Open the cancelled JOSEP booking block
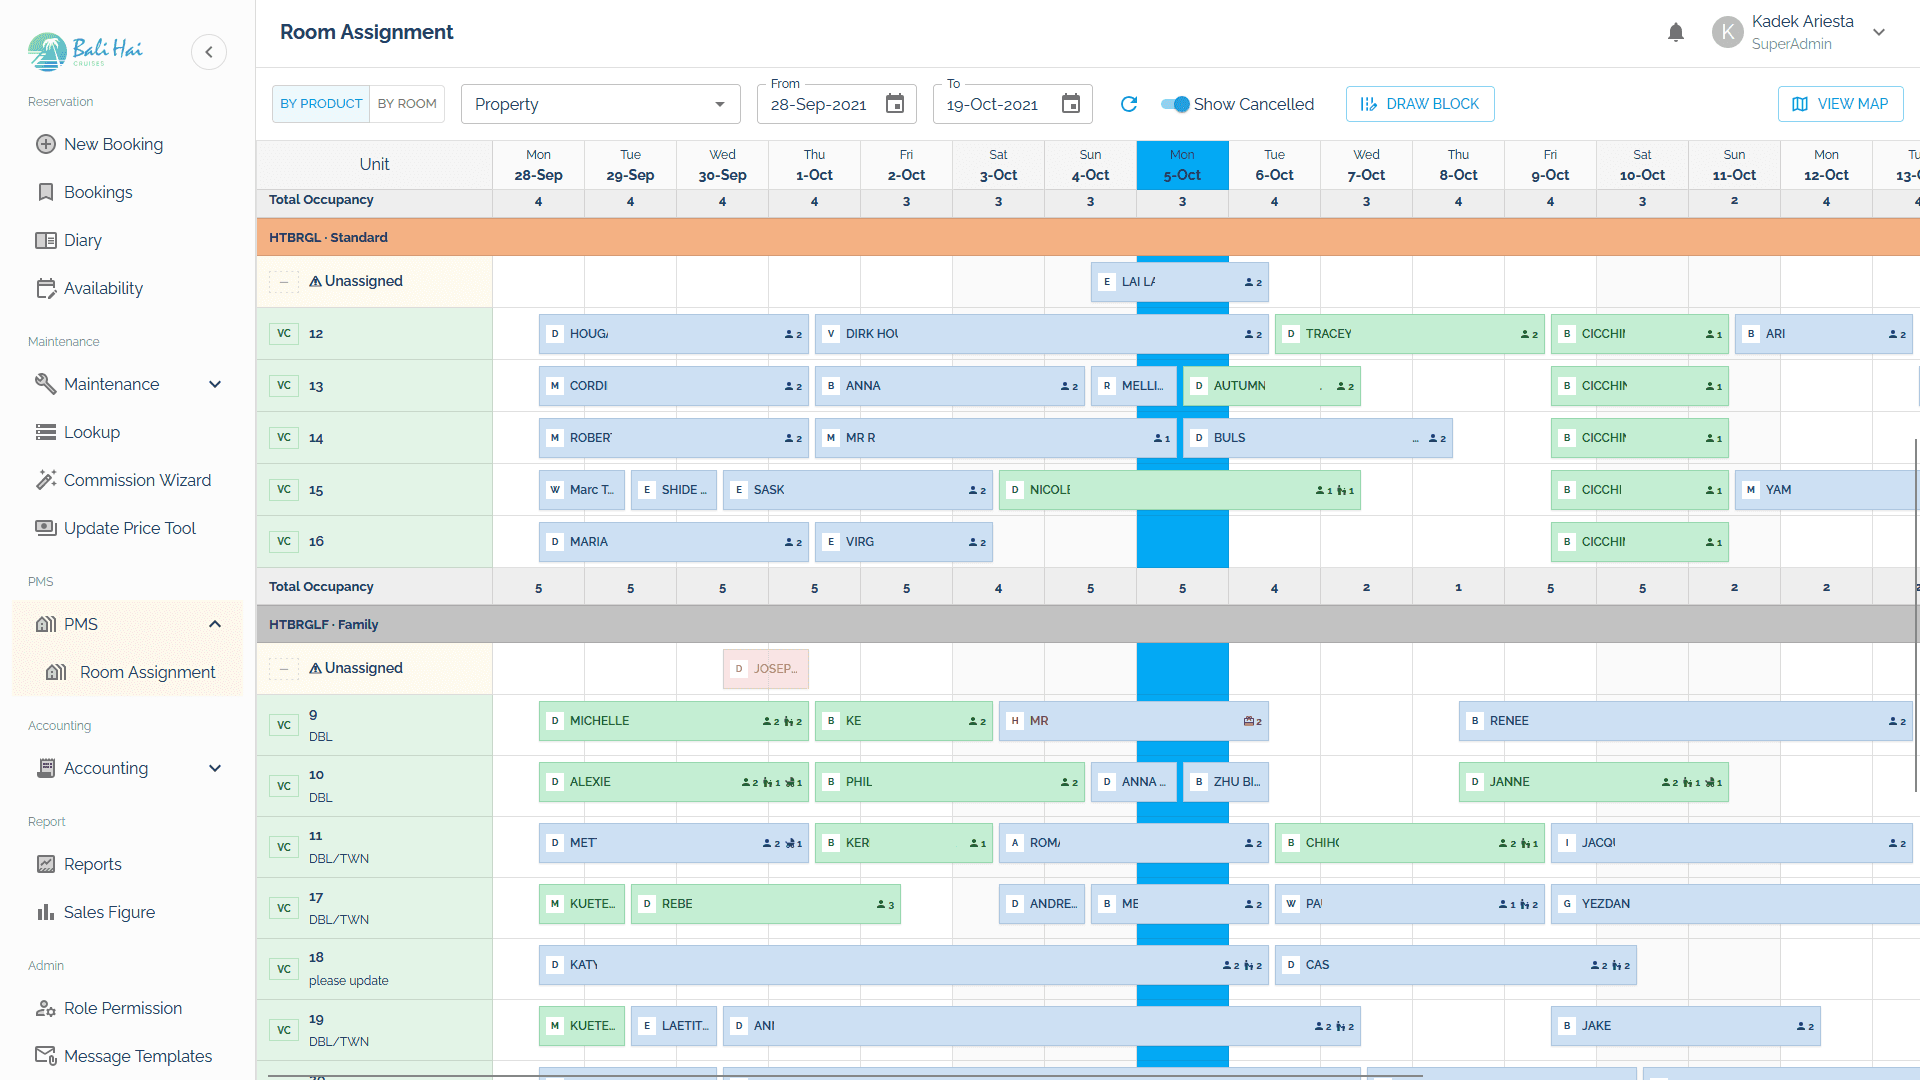The image size is (1920, 1080). tap(766, 669)
